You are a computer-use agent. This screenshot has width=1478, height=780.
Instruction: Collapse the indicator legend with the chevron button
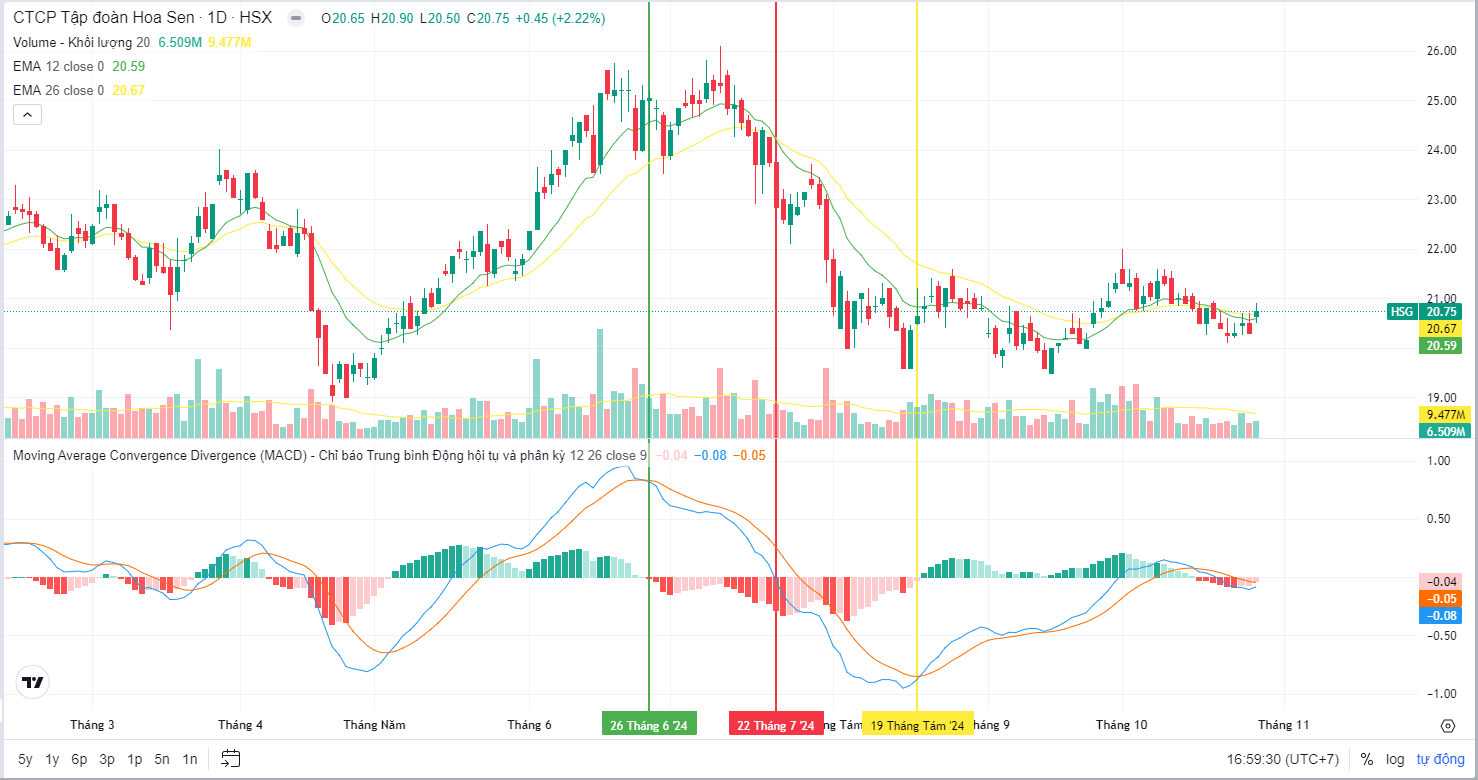click(27, 115)
